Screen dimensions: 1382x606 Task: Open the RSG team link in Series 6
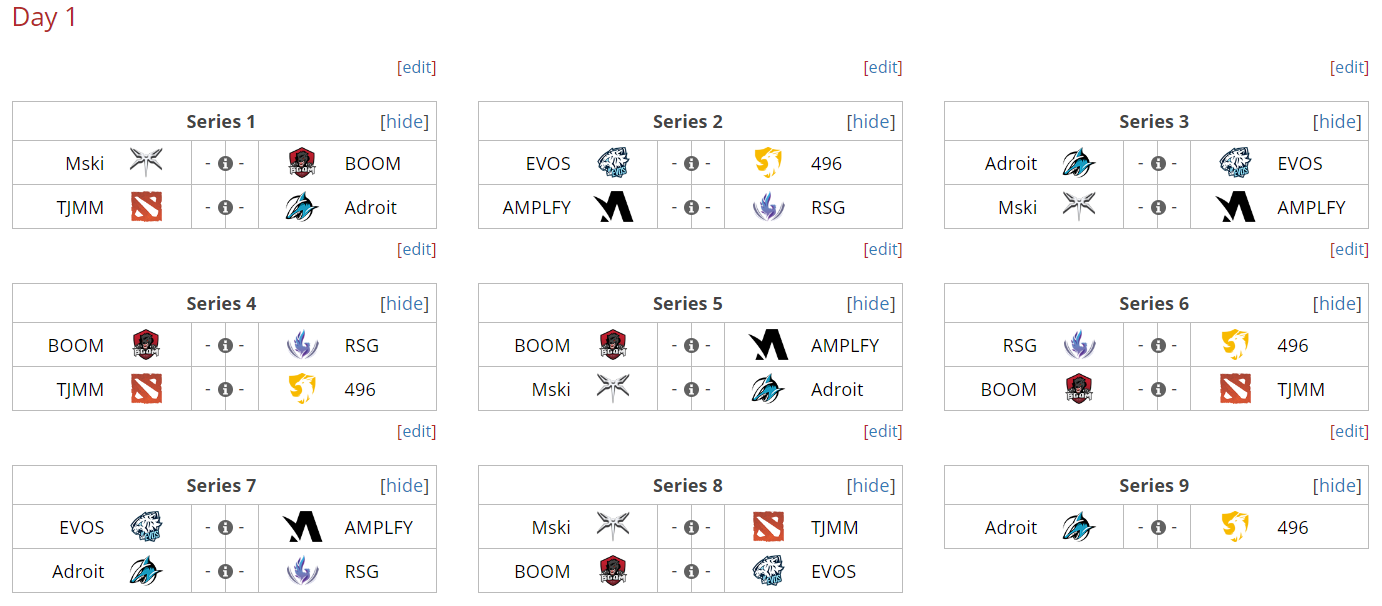1020,345
